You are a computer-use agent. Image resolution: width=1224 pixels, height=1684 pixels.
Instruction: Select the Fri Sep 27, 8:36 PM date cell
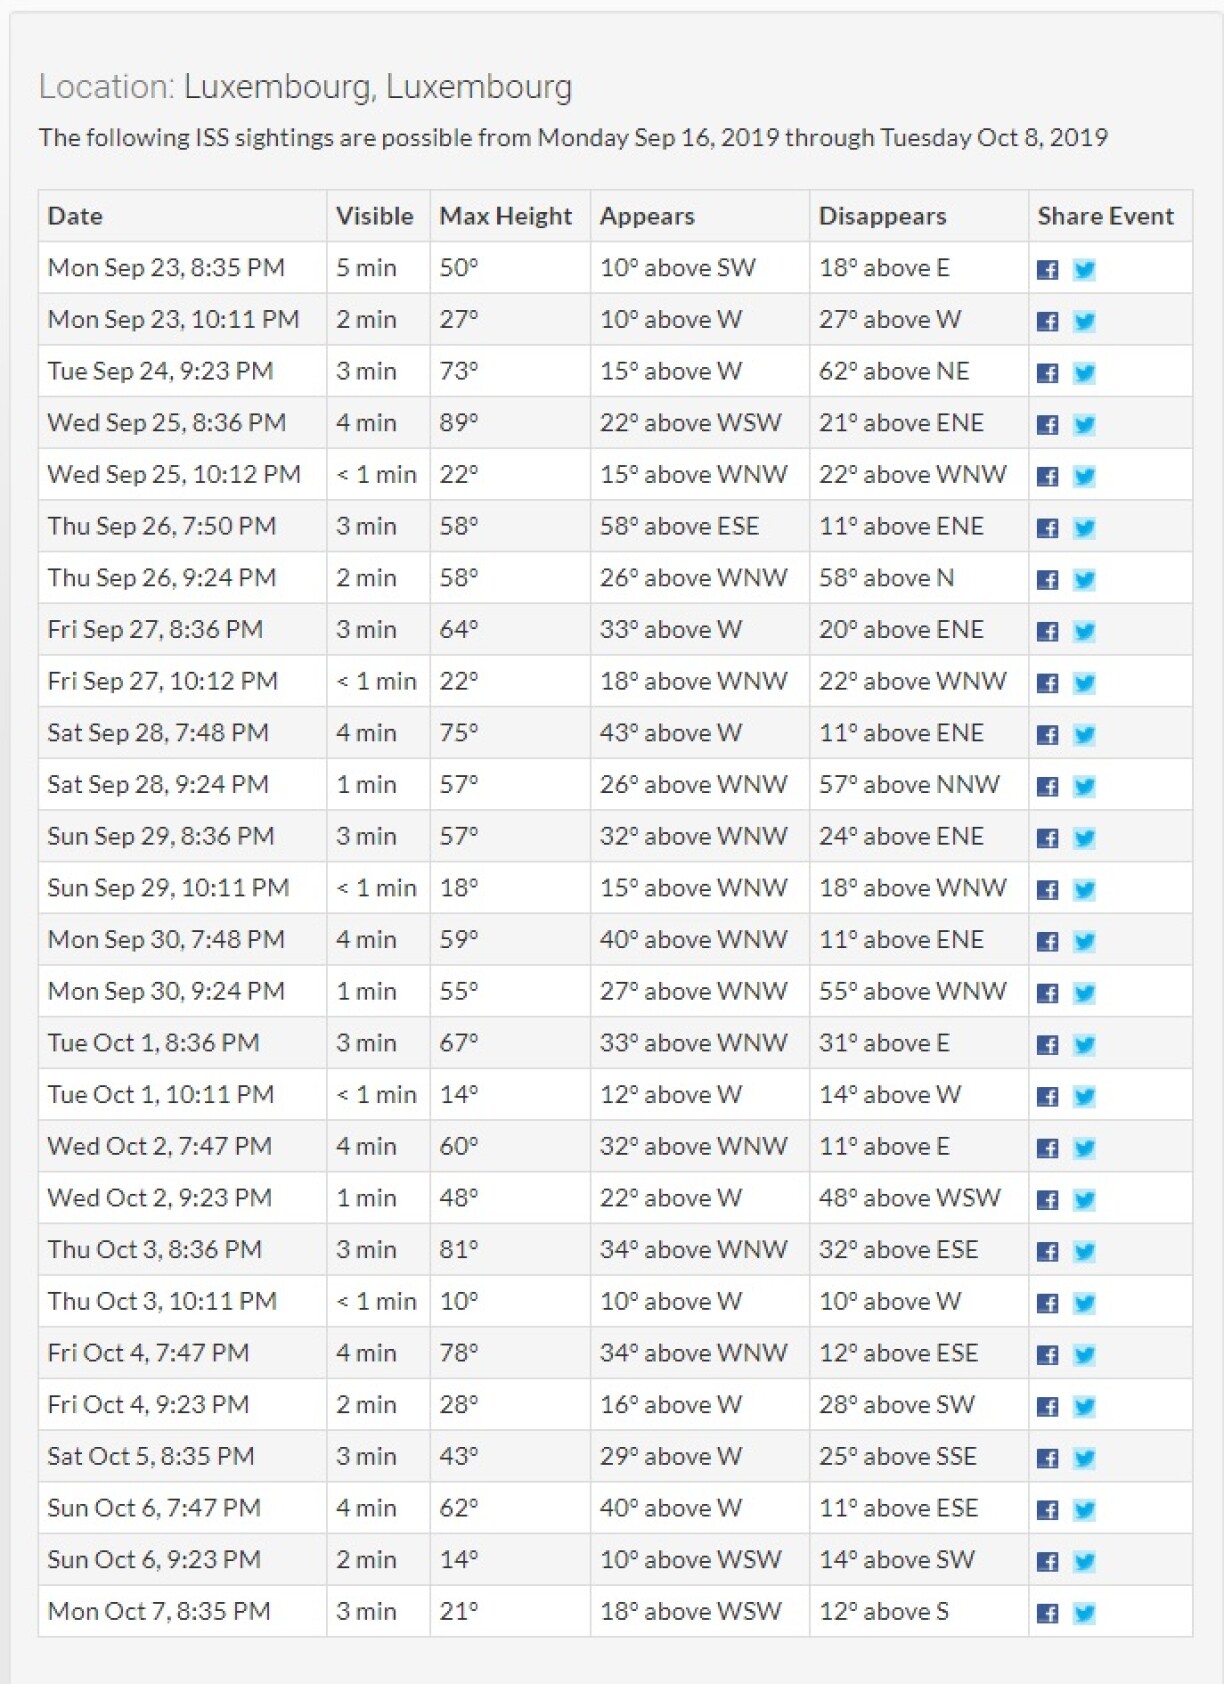coord(155,630)
